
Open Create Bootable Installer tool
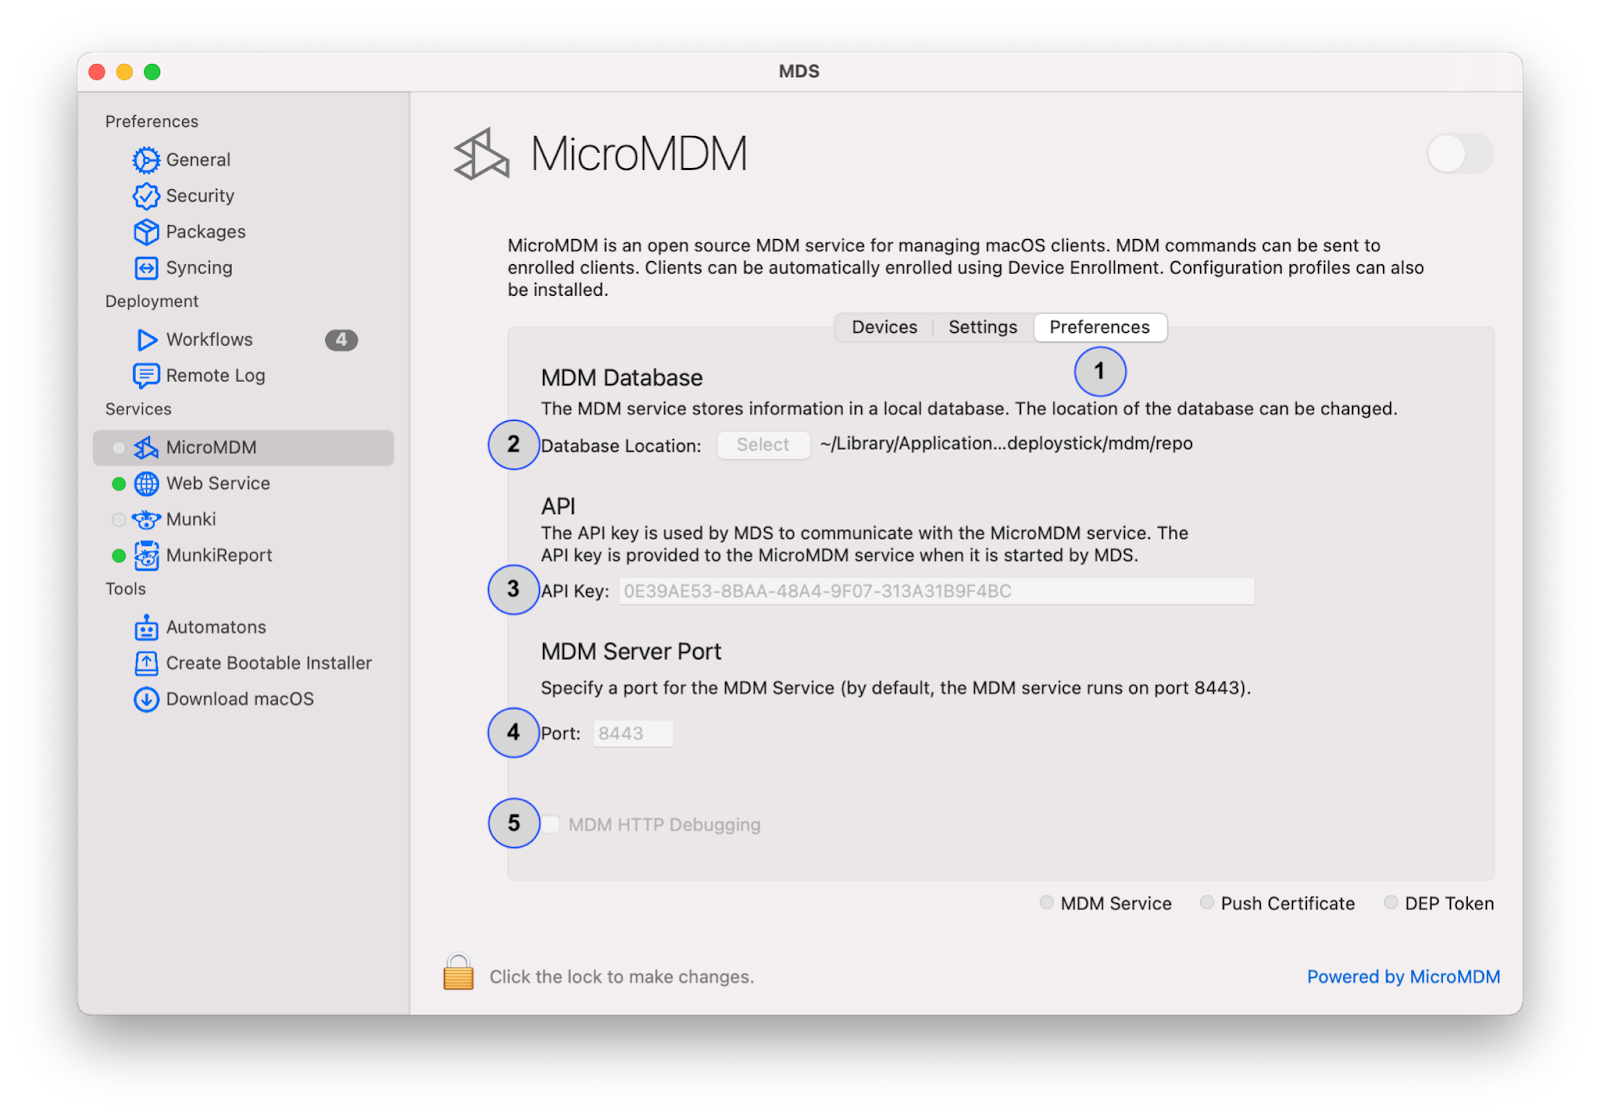click(269, 663)
